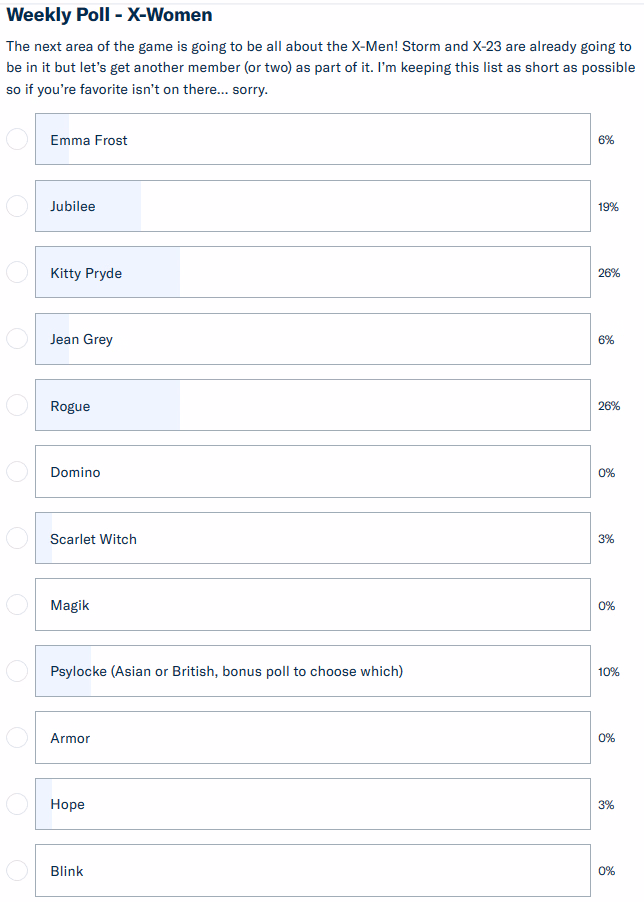Click the Weekly Poll - X-Women heading
The height and width of the screenshot is (902, 644).
109,16
